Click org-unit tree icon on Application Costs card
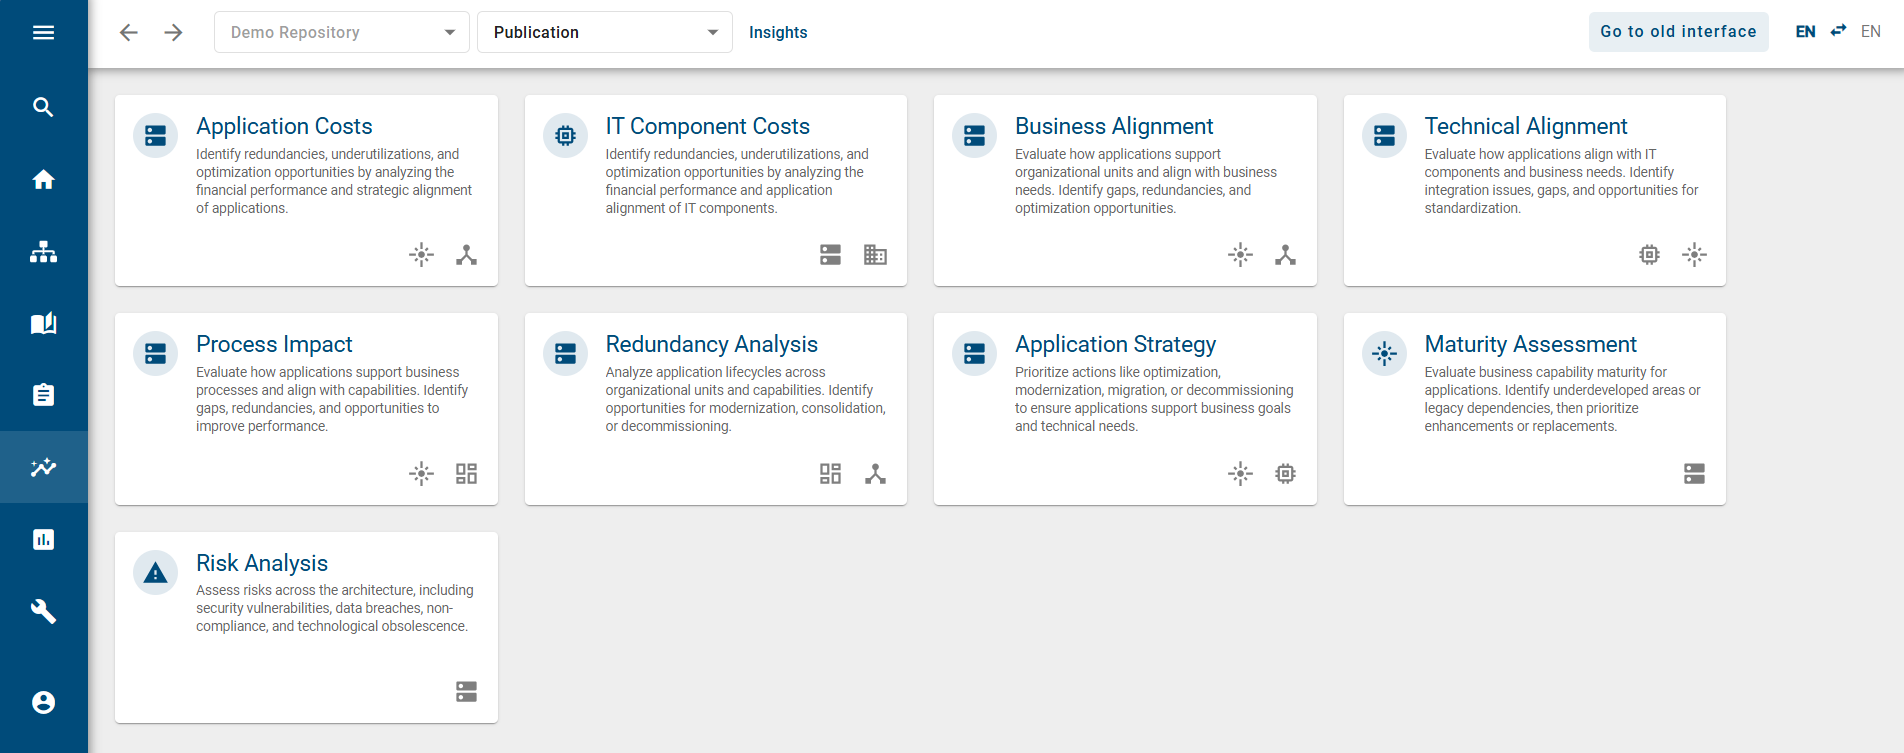Viewport: 1904px width, 753px height. 467,255
